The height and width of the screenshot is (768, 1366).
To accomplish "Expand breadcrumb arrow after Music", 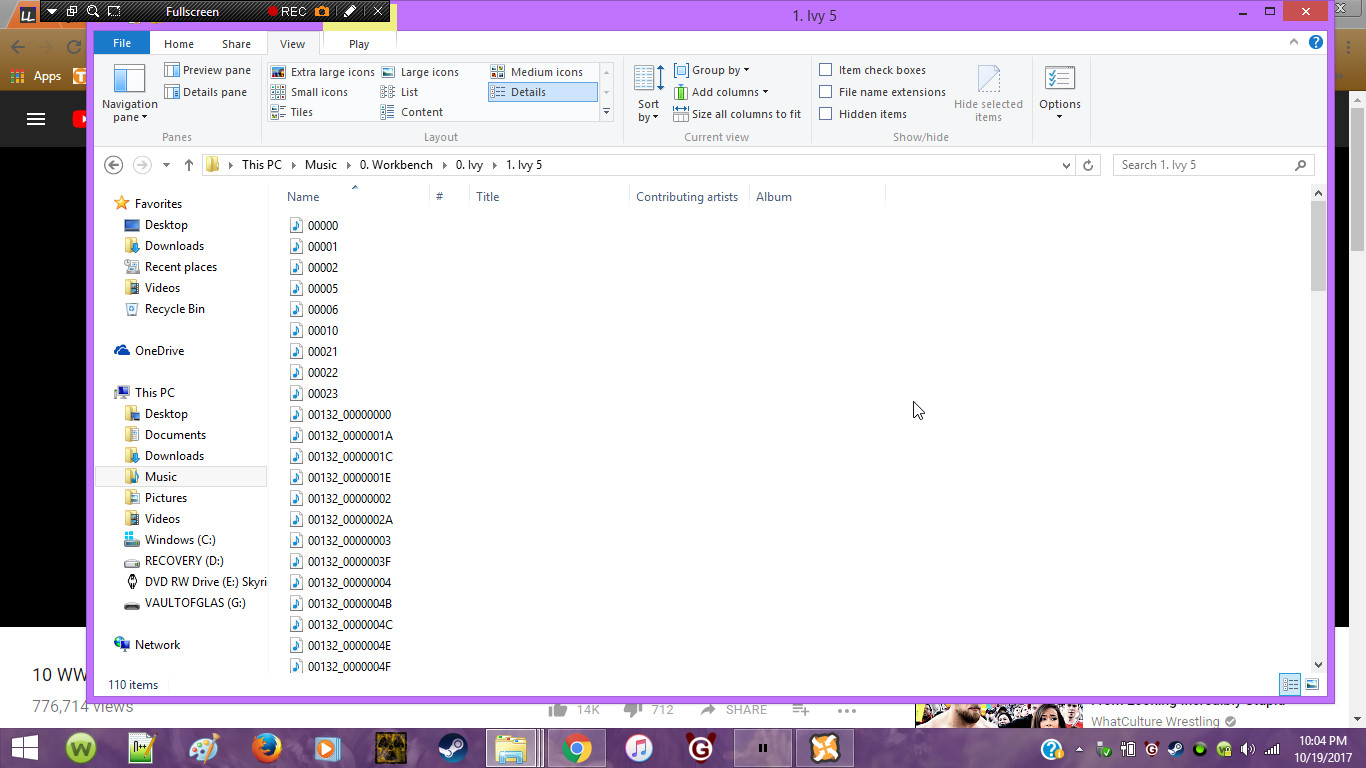I will pos(348,165).
